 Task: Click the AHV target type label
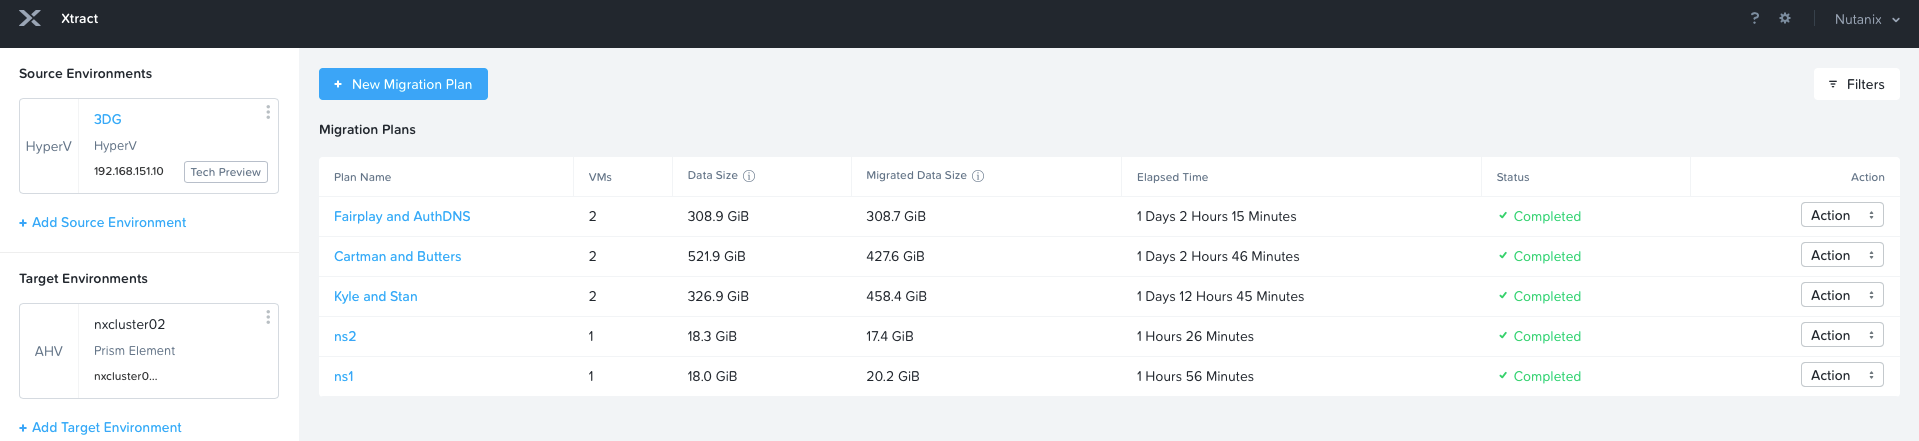[49, 351]
